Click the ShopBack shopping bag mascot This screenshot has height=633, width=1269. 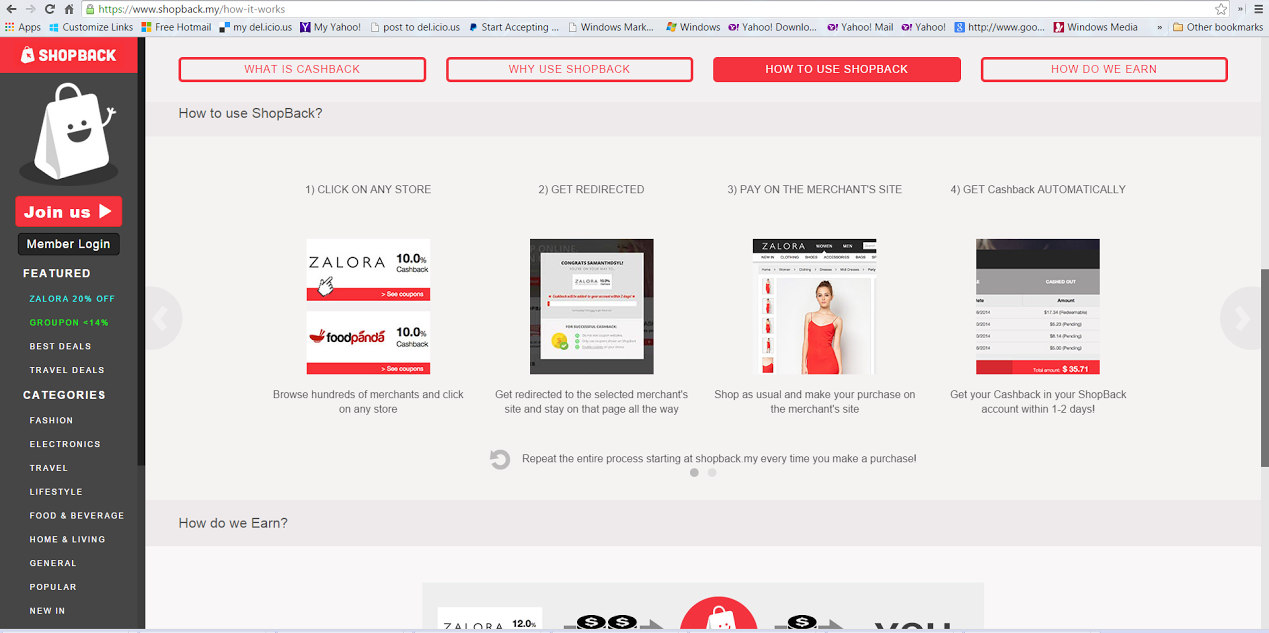72,134
